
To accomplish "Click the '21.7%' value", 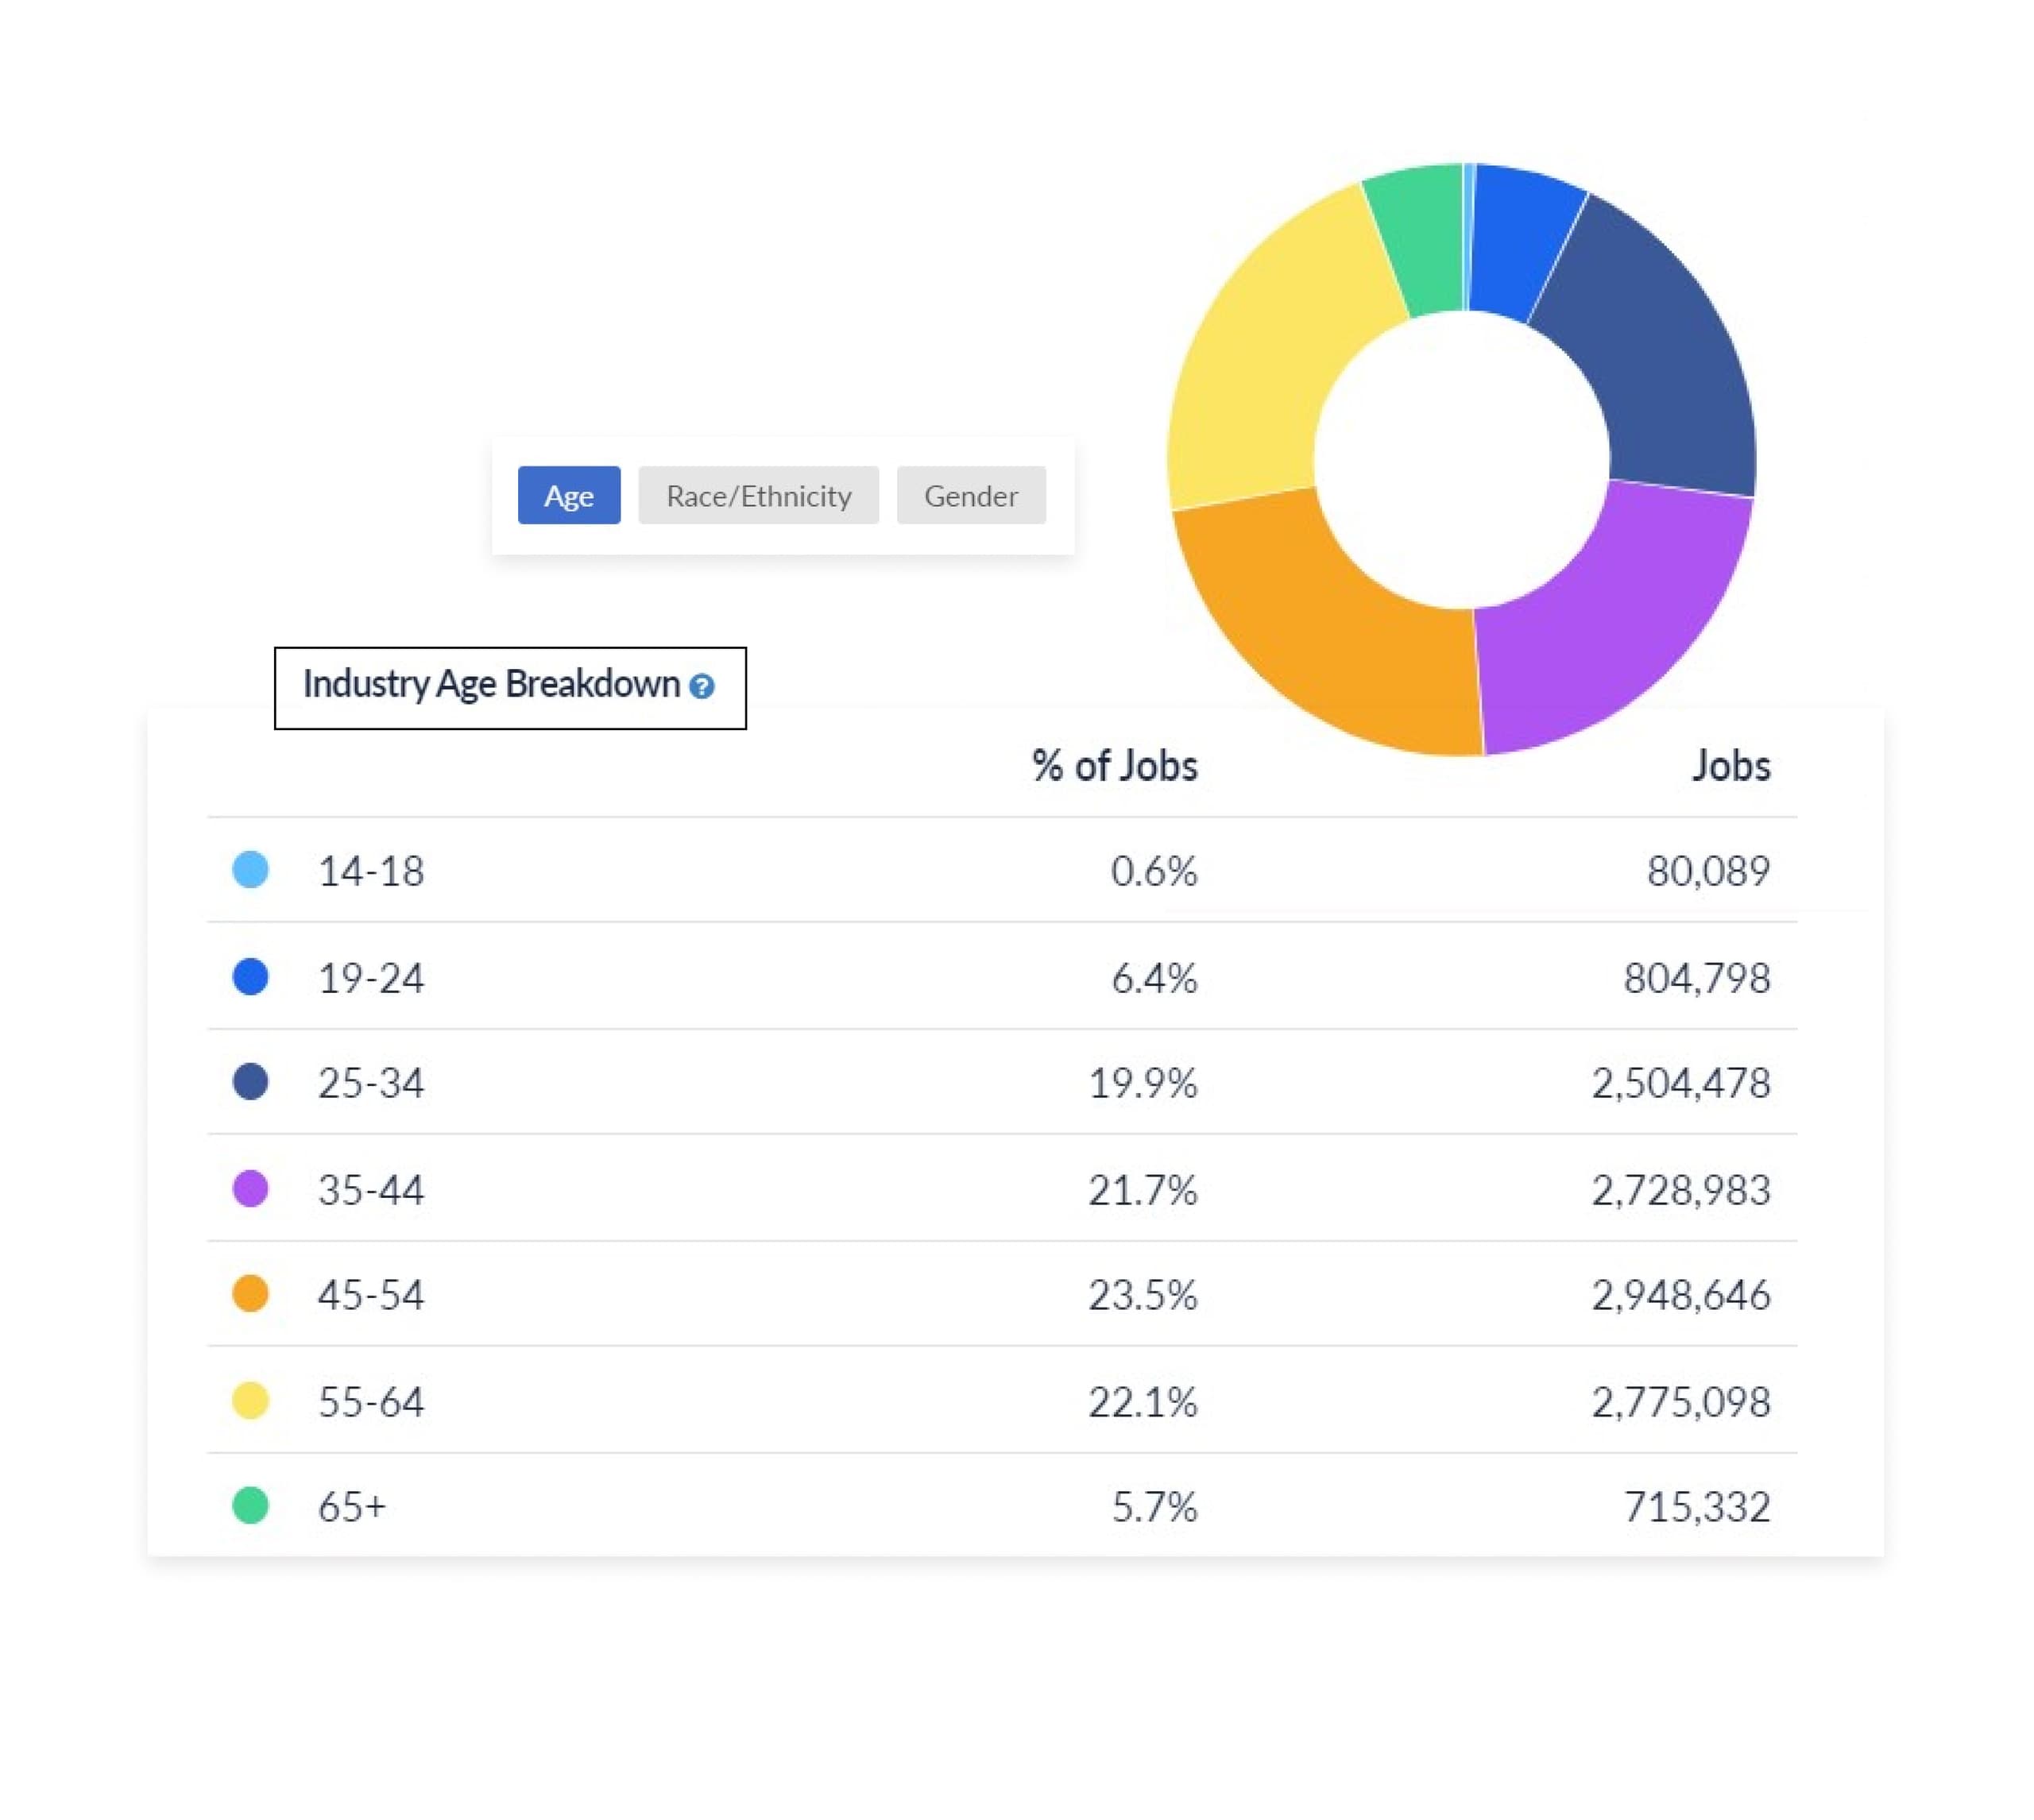I will [x=1143, y=1190].
